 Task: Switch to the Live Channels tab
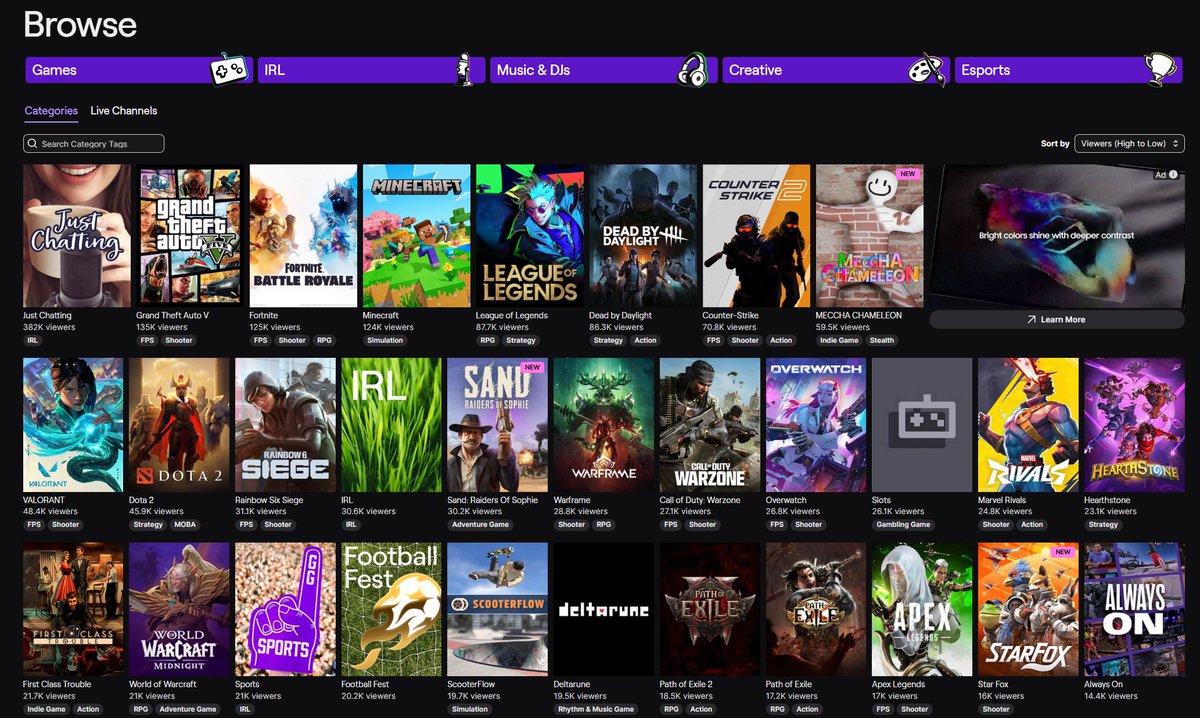click(124, 111)
